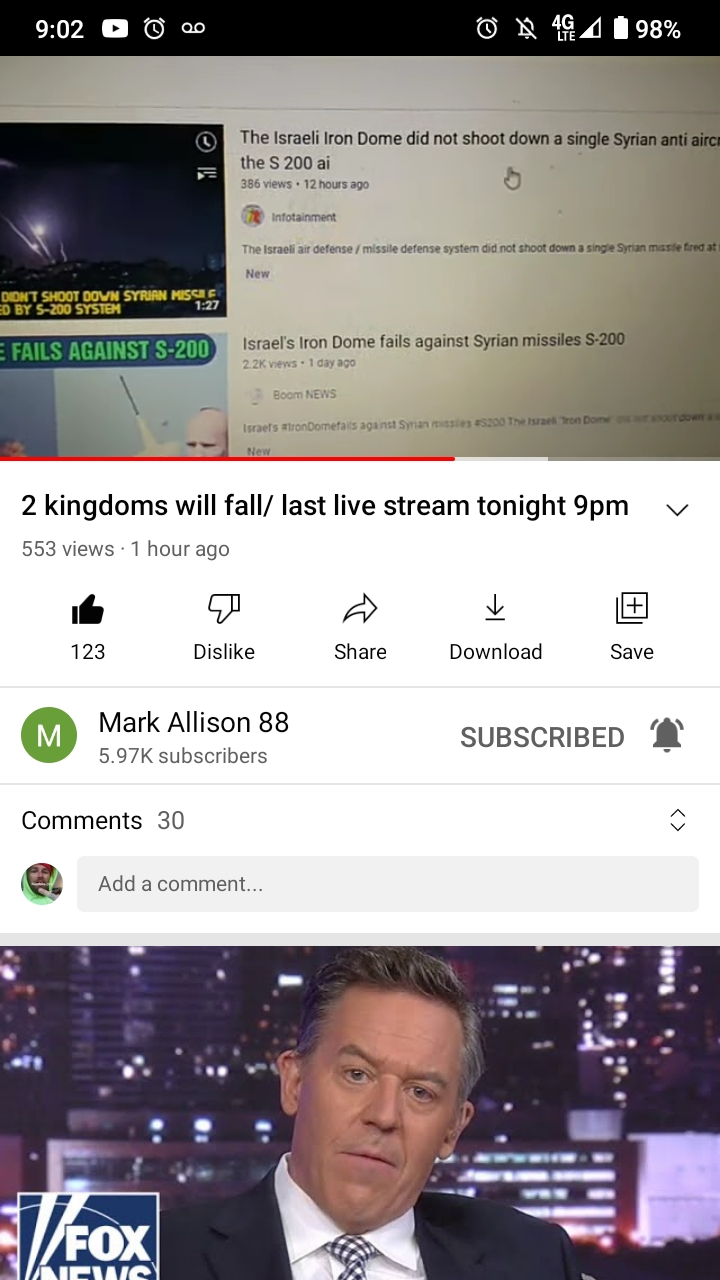Image resolution: width=720 pixels, height=1280 pixels.
Task: Open the Fox News recommended video thumbnail
Action: coord(360,1113)
